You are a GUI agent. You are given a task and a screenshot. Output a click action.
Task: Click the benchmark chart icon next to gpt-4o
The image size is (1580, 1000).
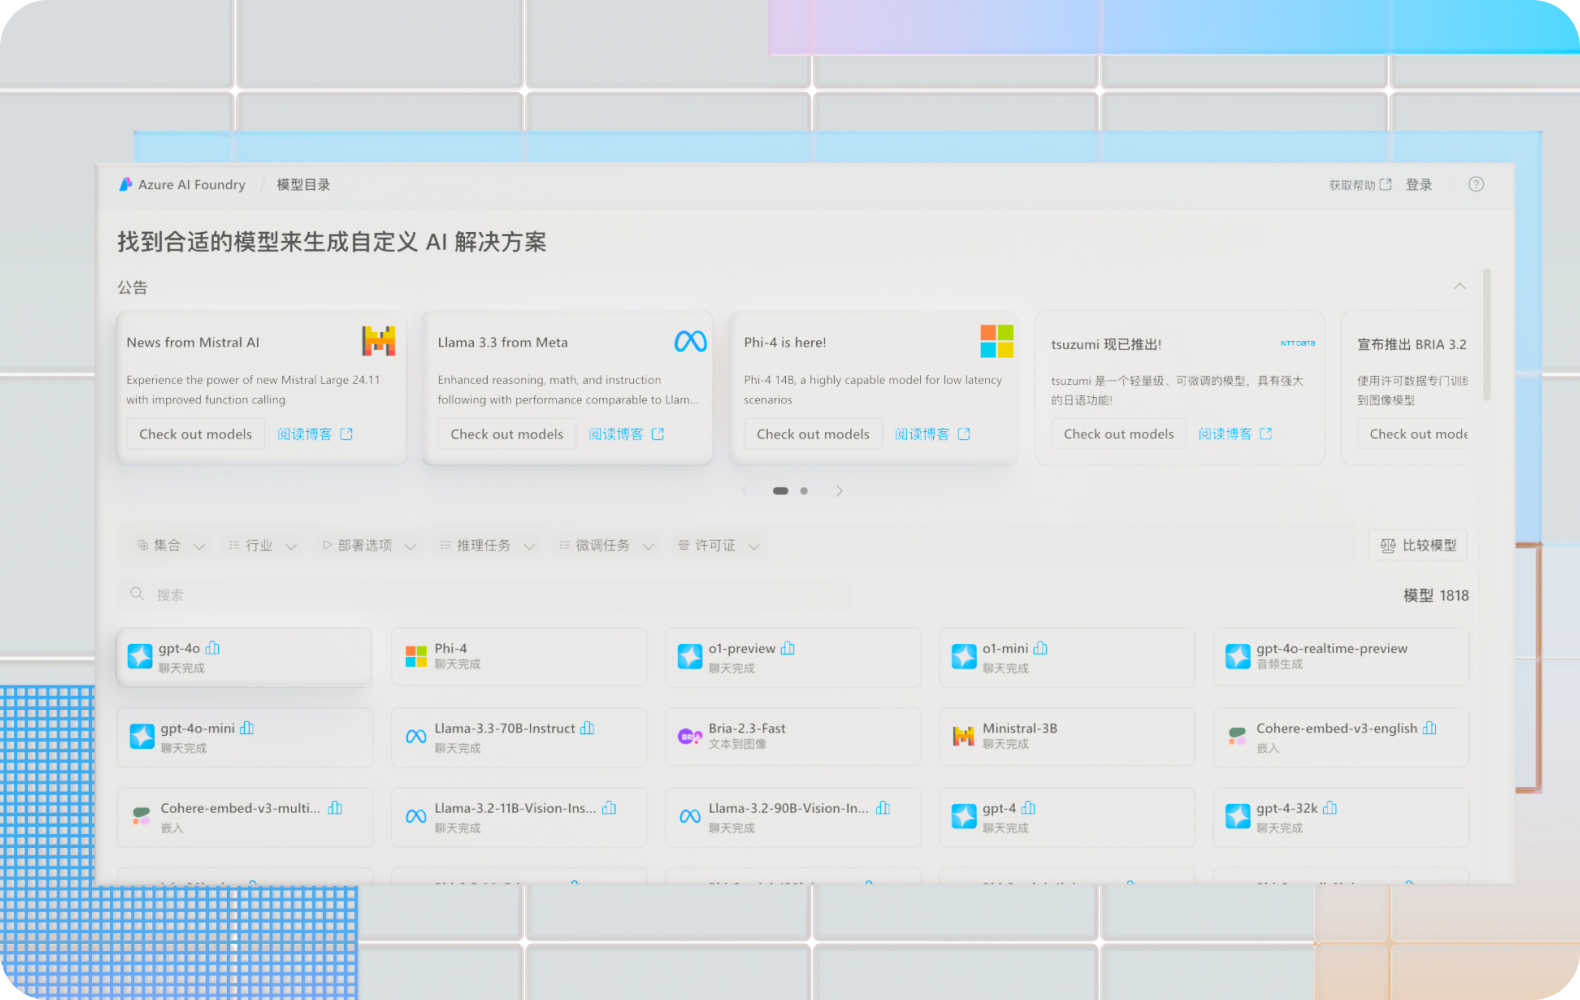coord(213,648)
